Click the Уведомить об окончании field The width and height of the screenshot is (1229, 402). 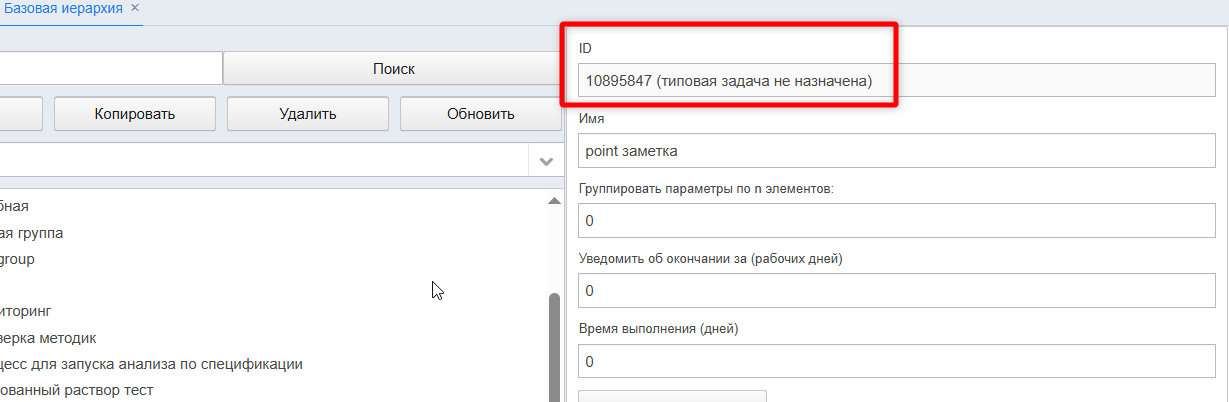pyautogui.click(x=897, y=291)
